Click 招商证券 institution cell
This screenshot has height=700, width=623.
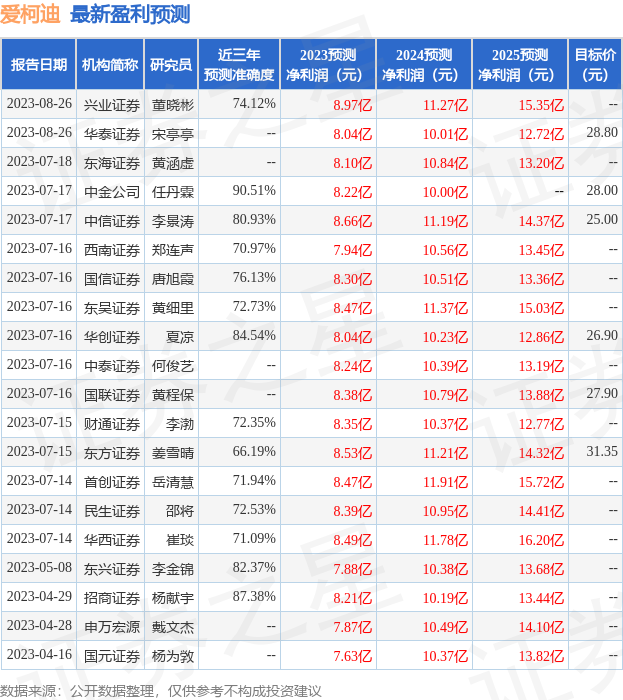tap(112, 598)
